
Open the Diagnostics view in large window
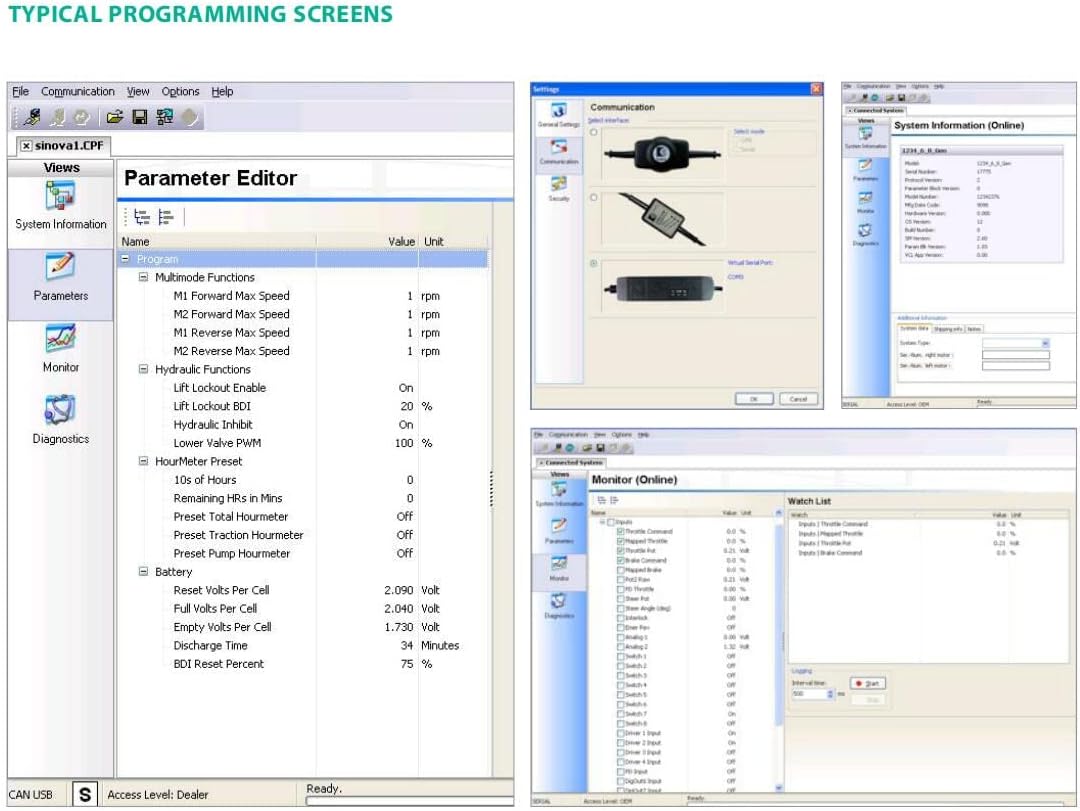(x=60, y=419)
